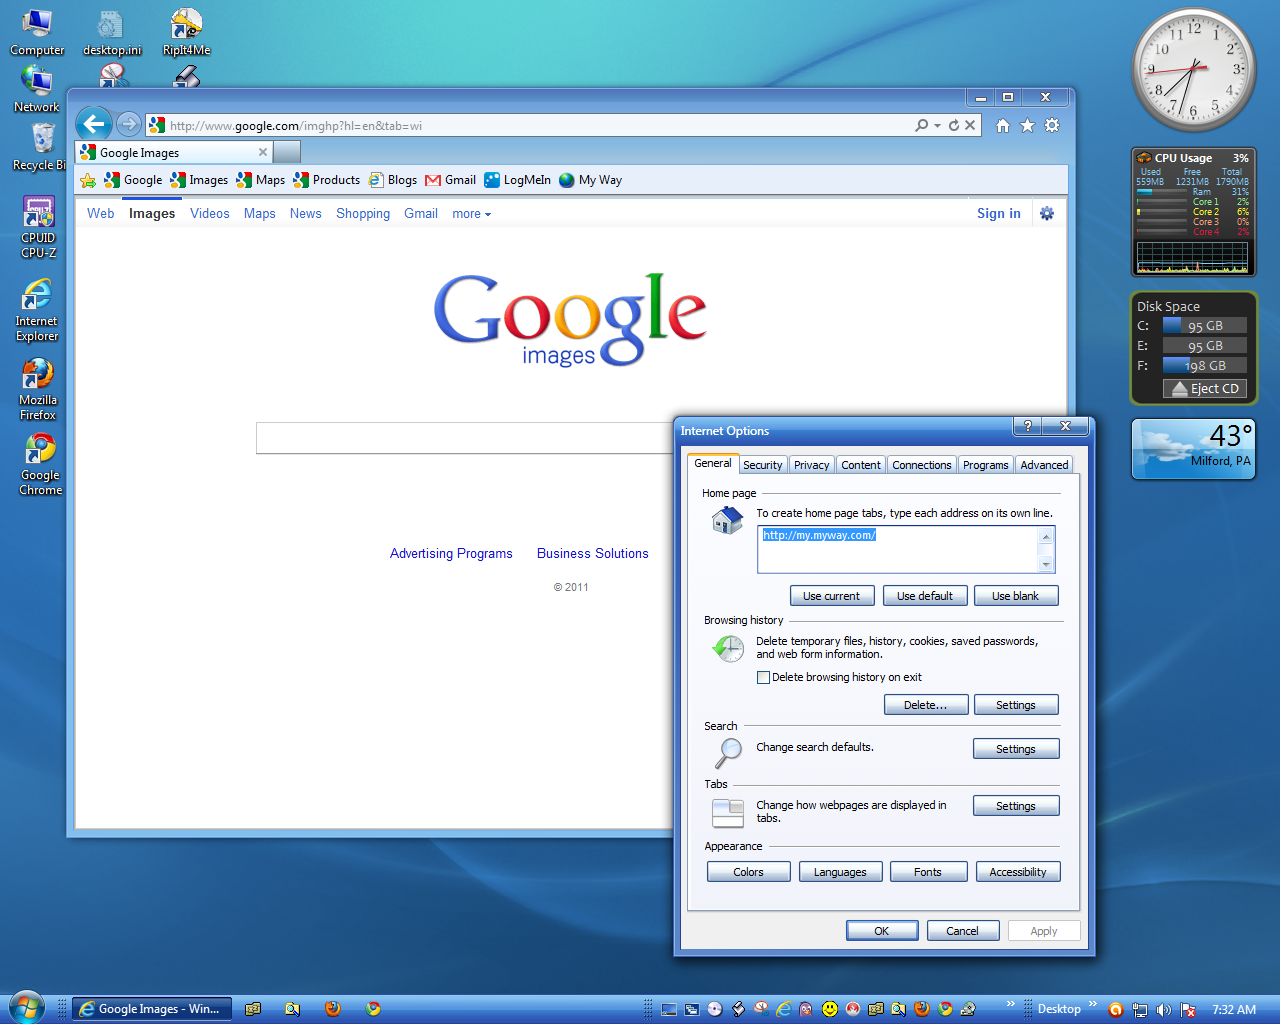Open Tabs Settings button

[x=1016, y=806]
